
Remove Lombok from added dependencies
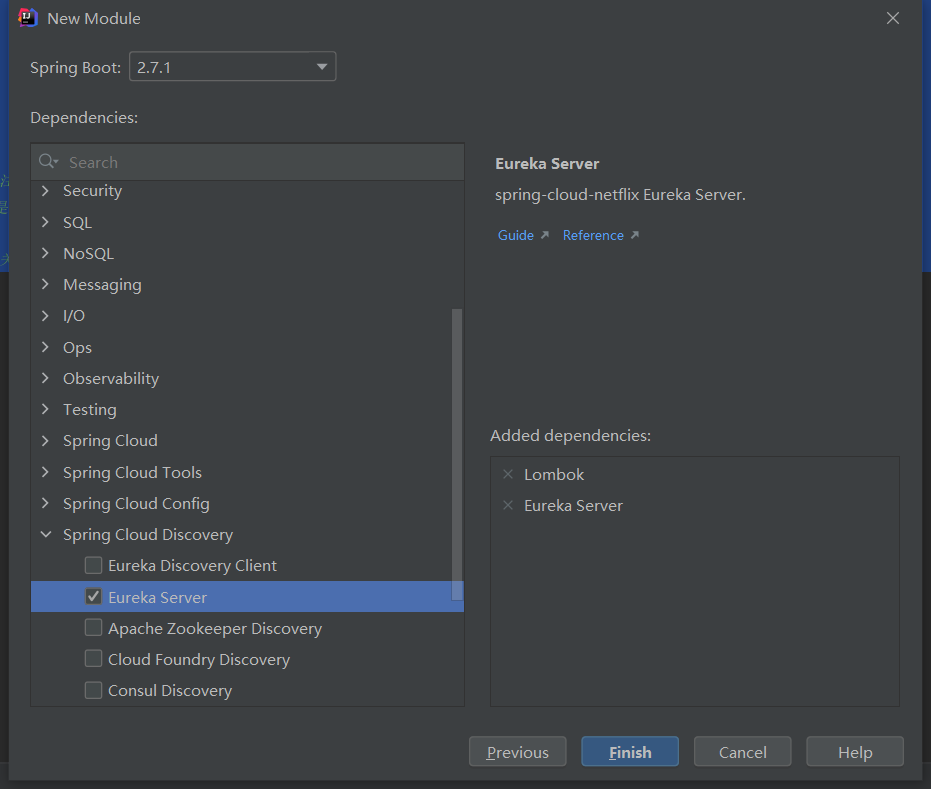508,475
